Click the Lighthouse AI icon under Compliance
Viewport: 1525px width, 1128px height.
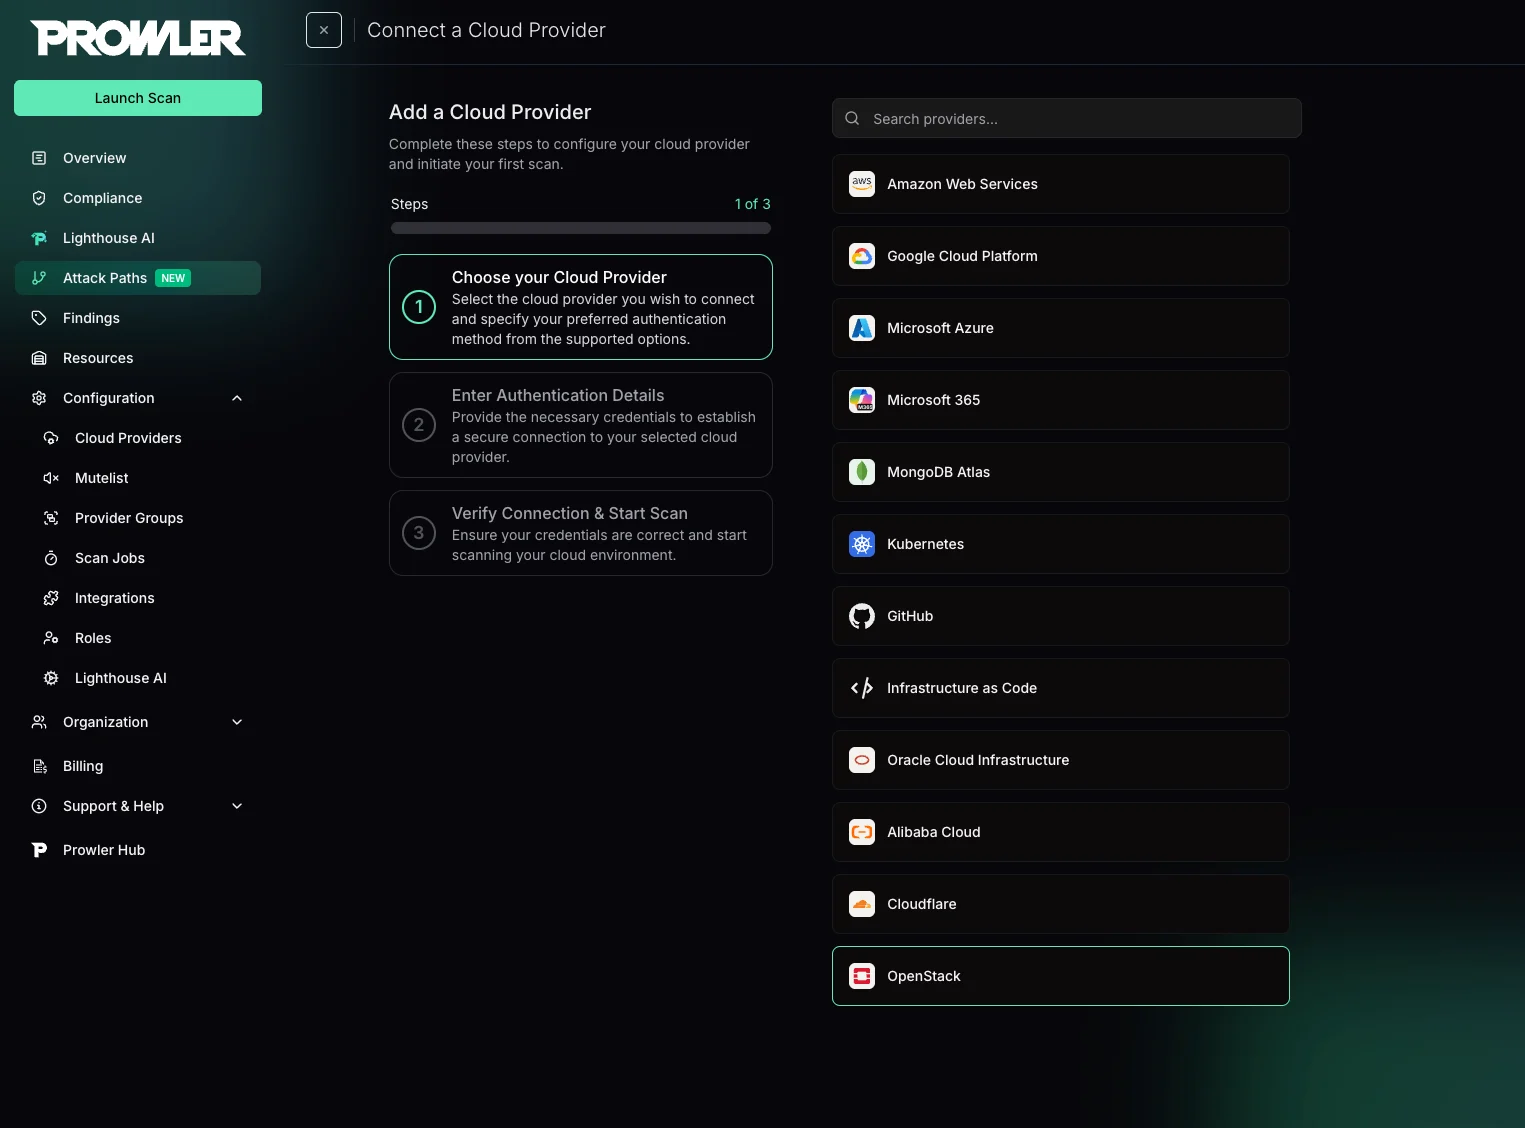pyautogui.click(x=39, y=238)
